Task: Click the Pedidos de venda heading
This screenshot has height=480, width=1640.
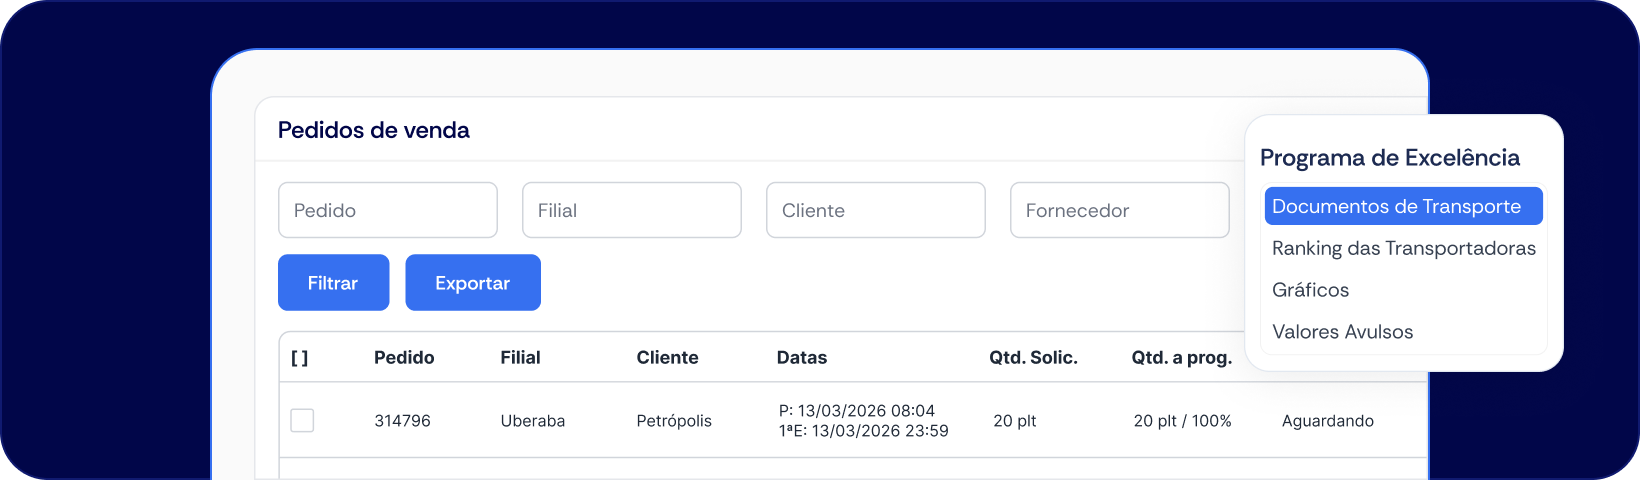Action: 373,130
